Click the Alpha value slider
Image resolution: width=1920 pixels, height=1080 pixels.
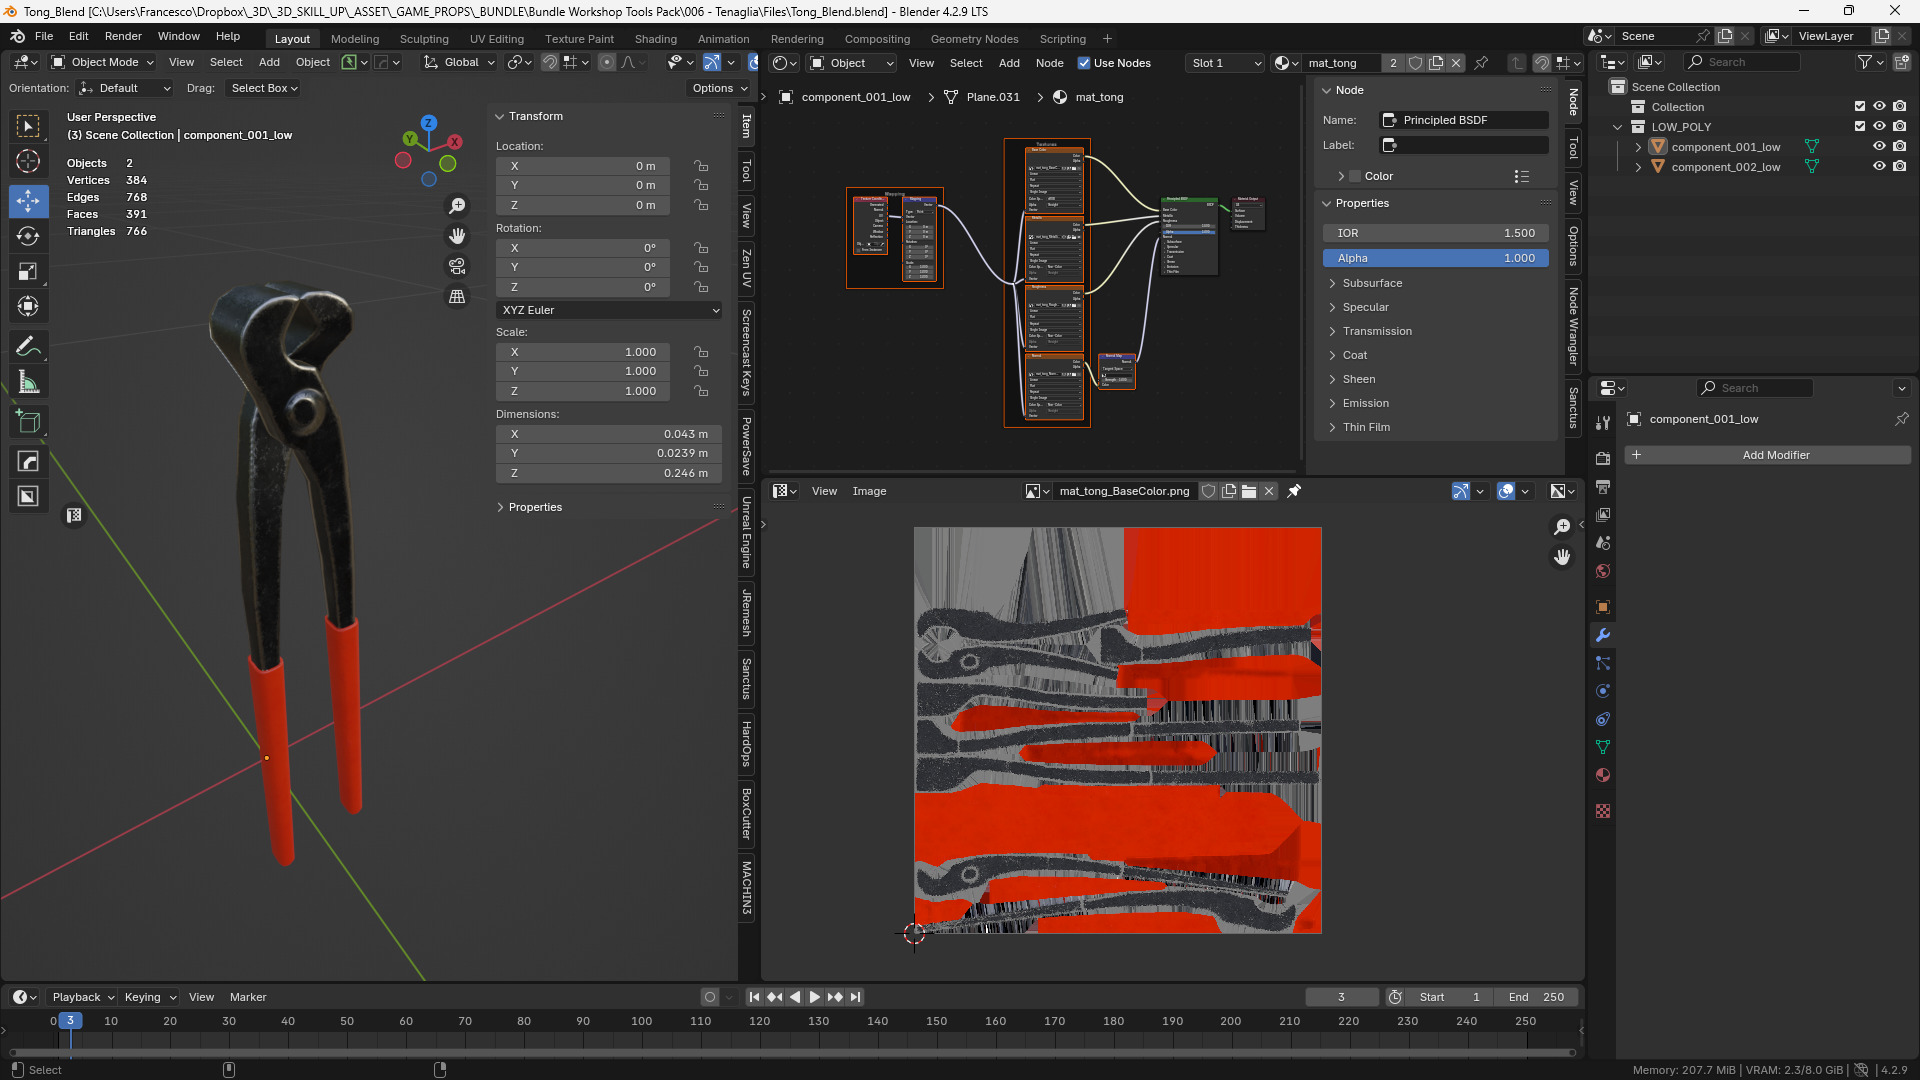1435,258
